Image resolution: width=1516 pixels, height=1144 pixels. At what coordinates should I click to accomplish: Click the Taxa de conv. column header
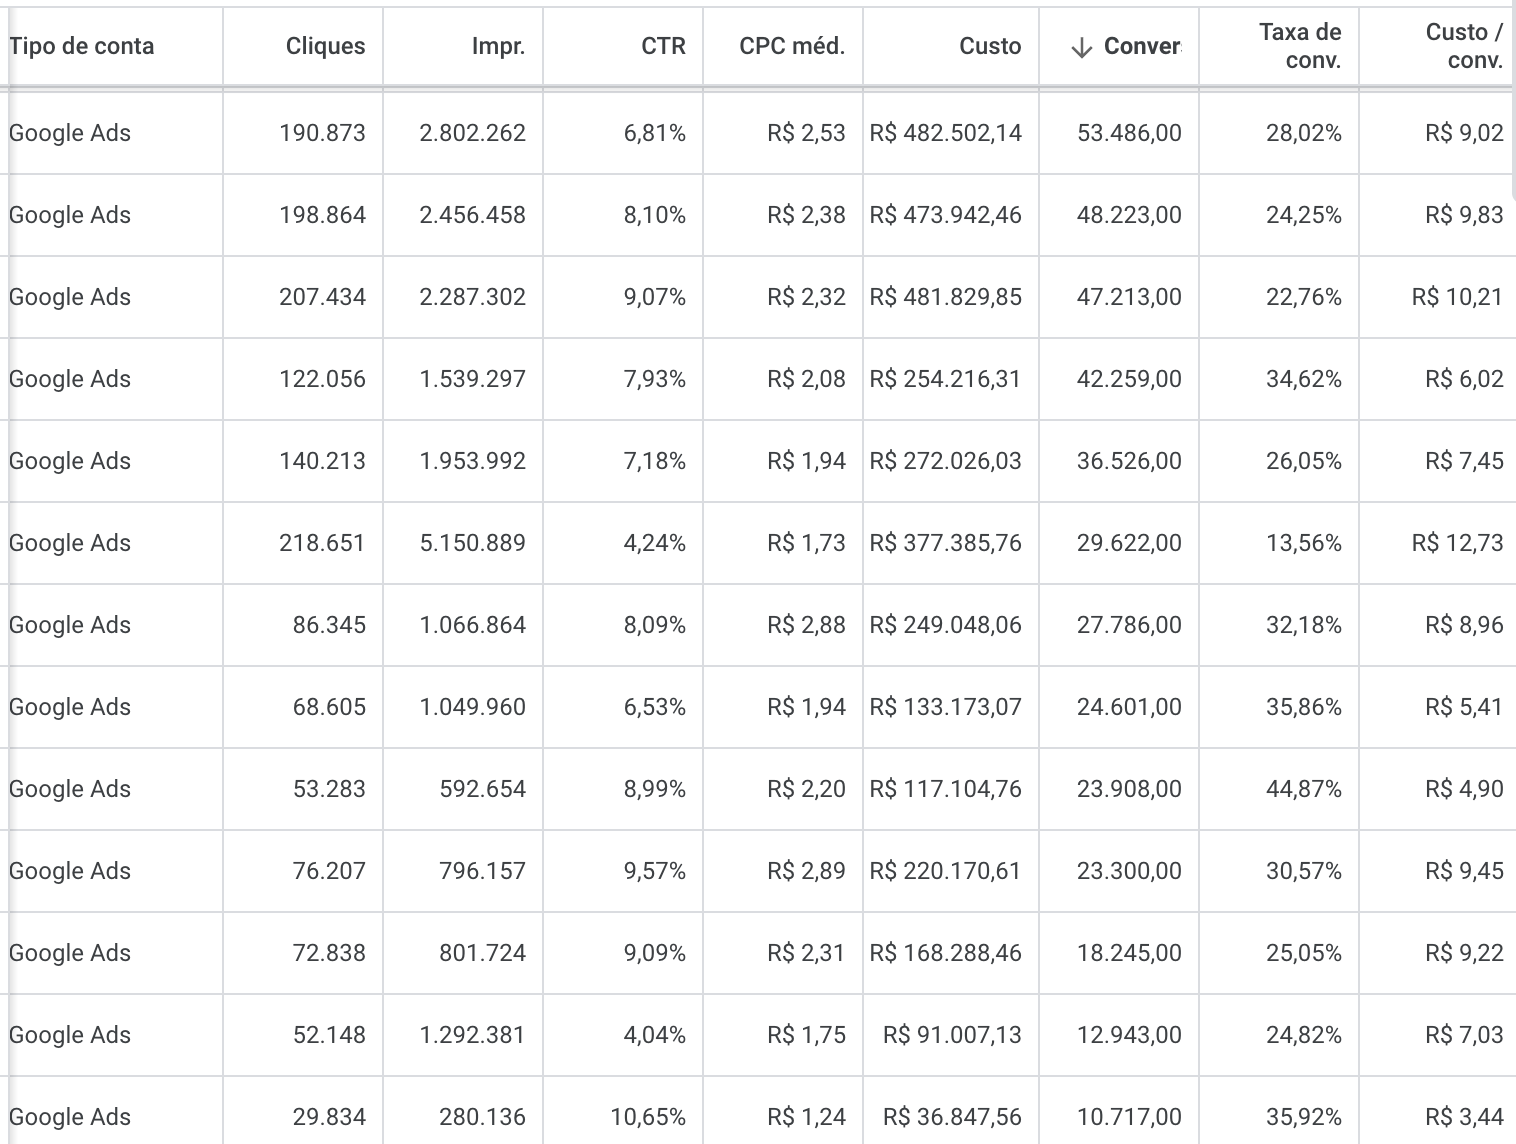click(x=1300, y=46)
